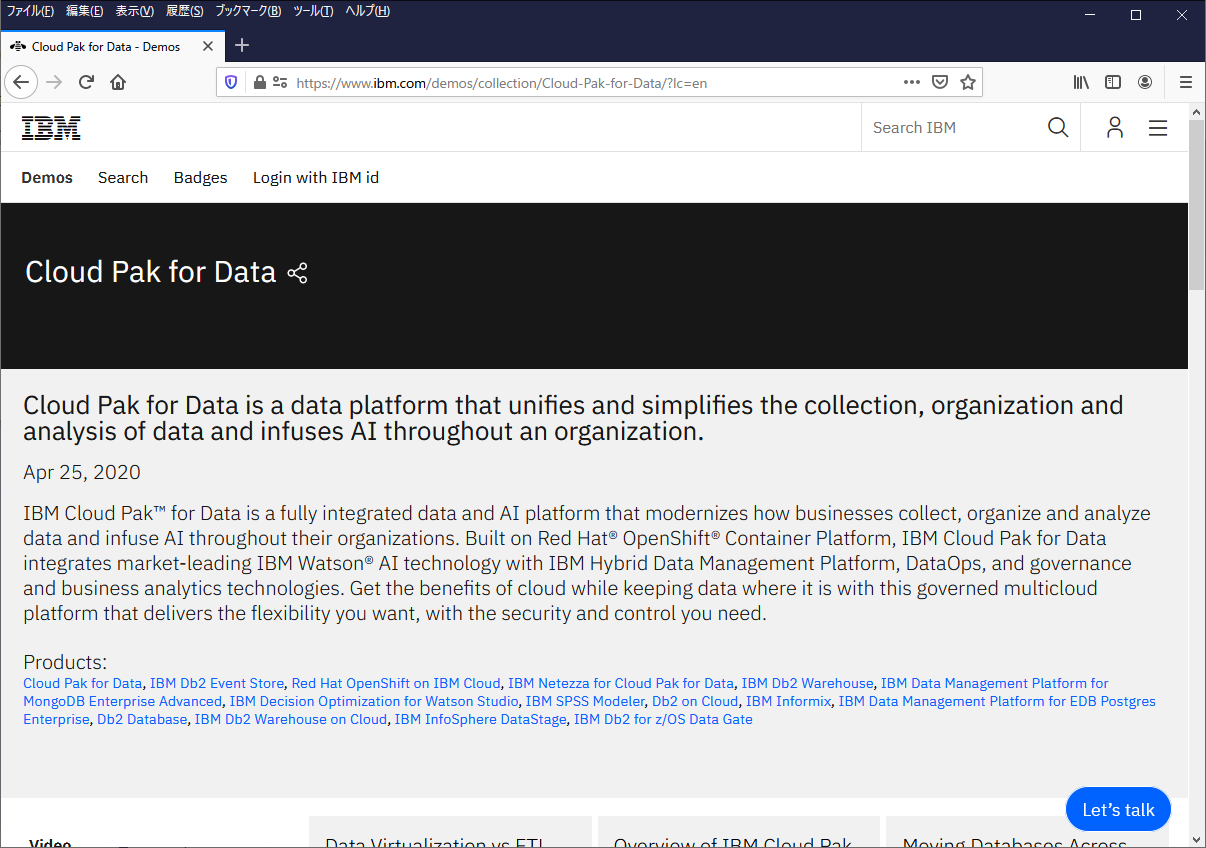The width and height of the screenshot is (1206, 848).
Task: Open the IBM hamburger menu icon
Action: coord(1157,128)
